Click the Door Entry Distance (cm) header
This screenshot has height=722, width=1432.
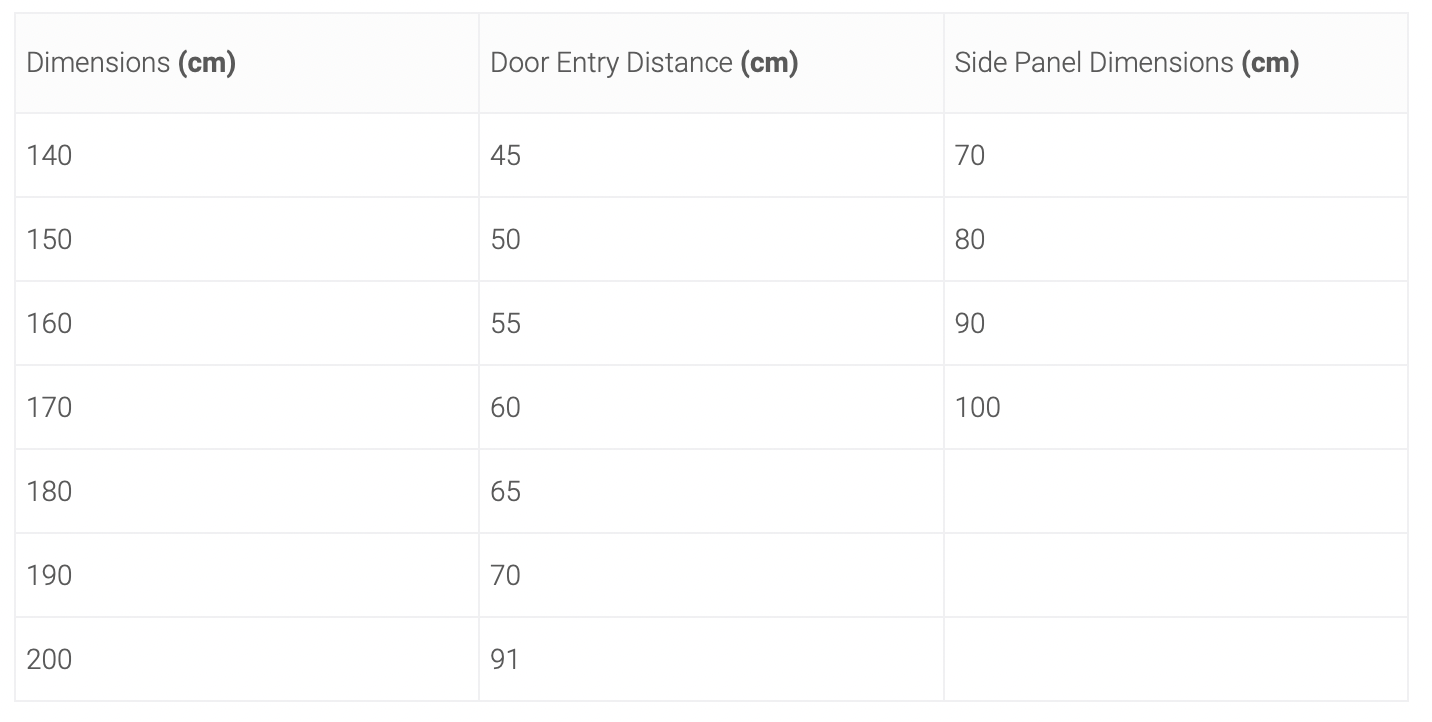711,63
